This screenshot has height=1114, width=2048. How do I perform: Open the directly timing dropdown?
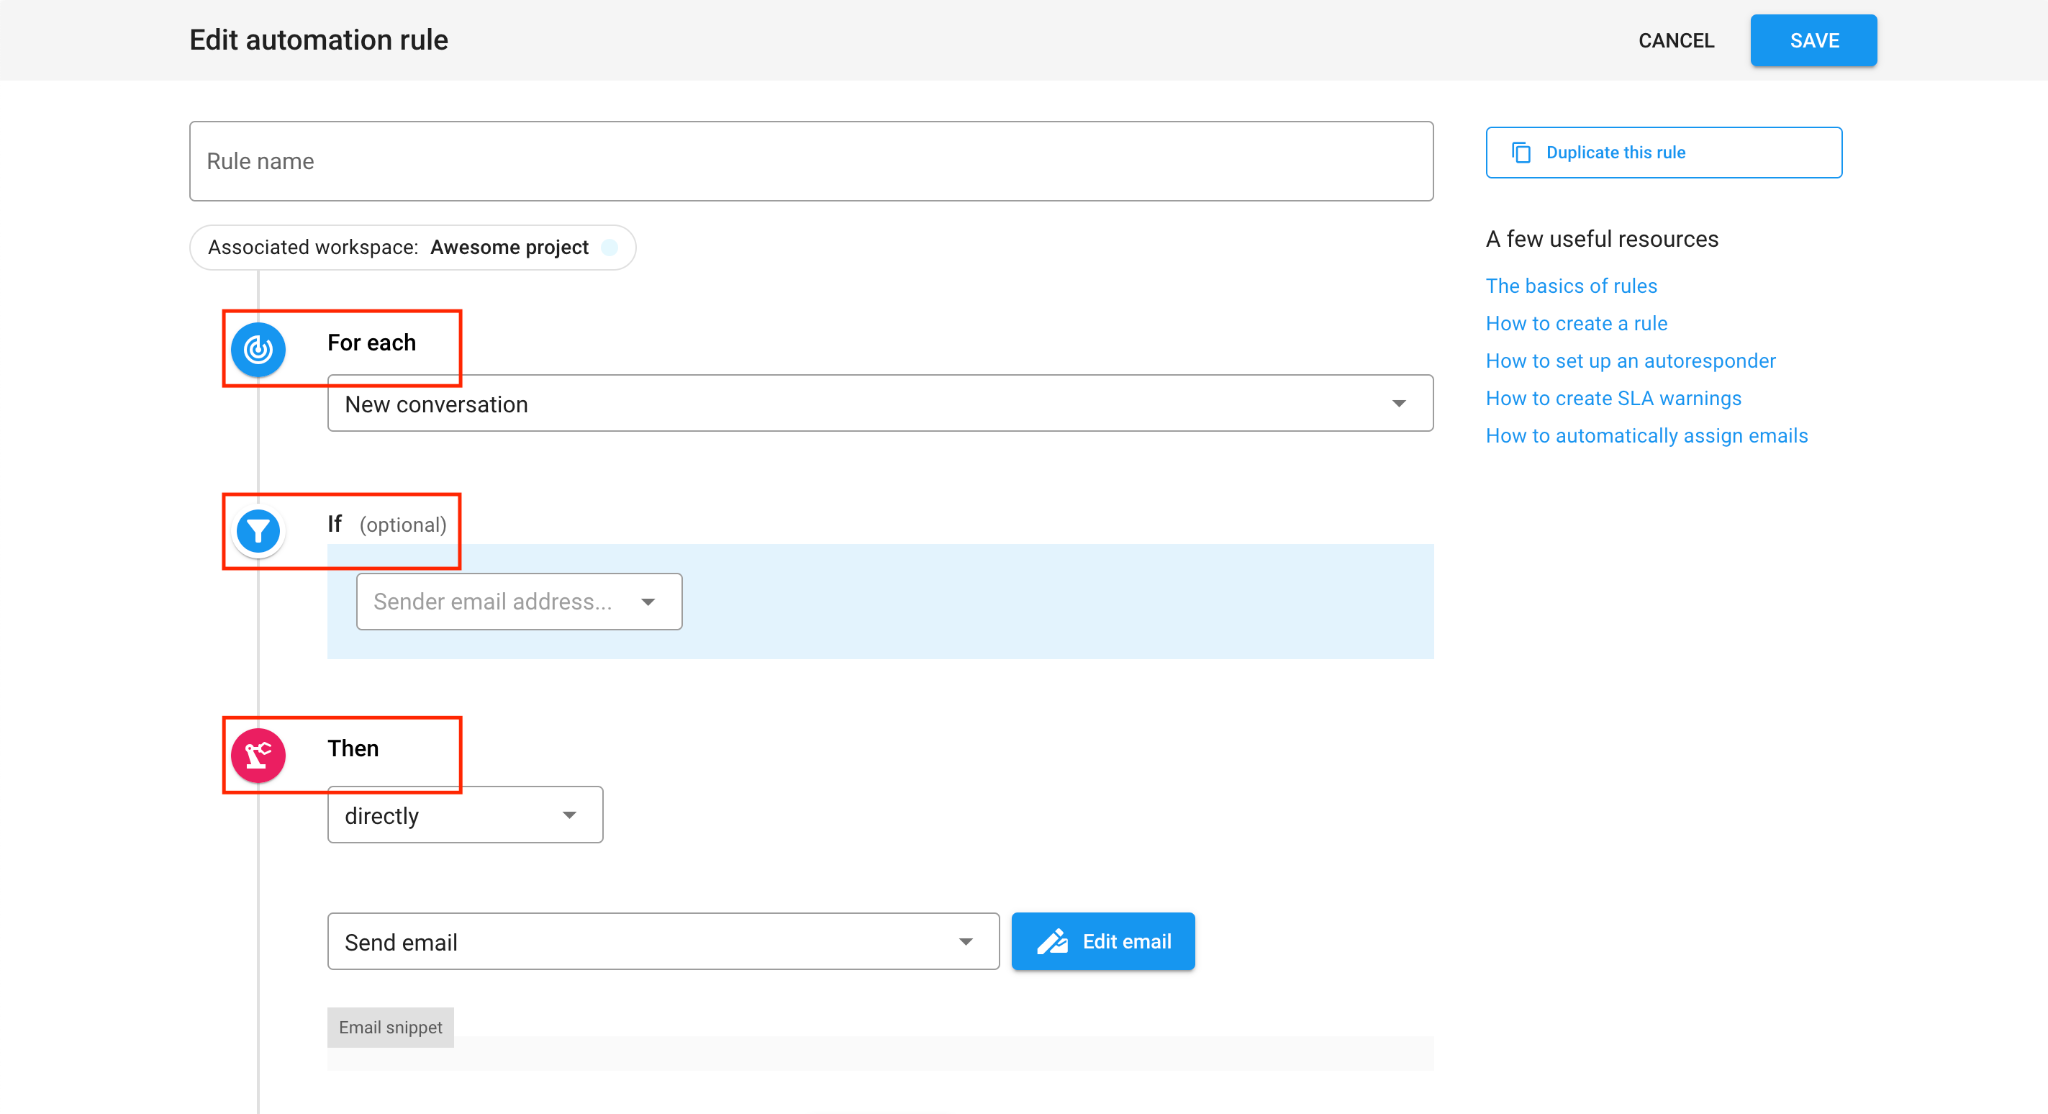[464, 816]
